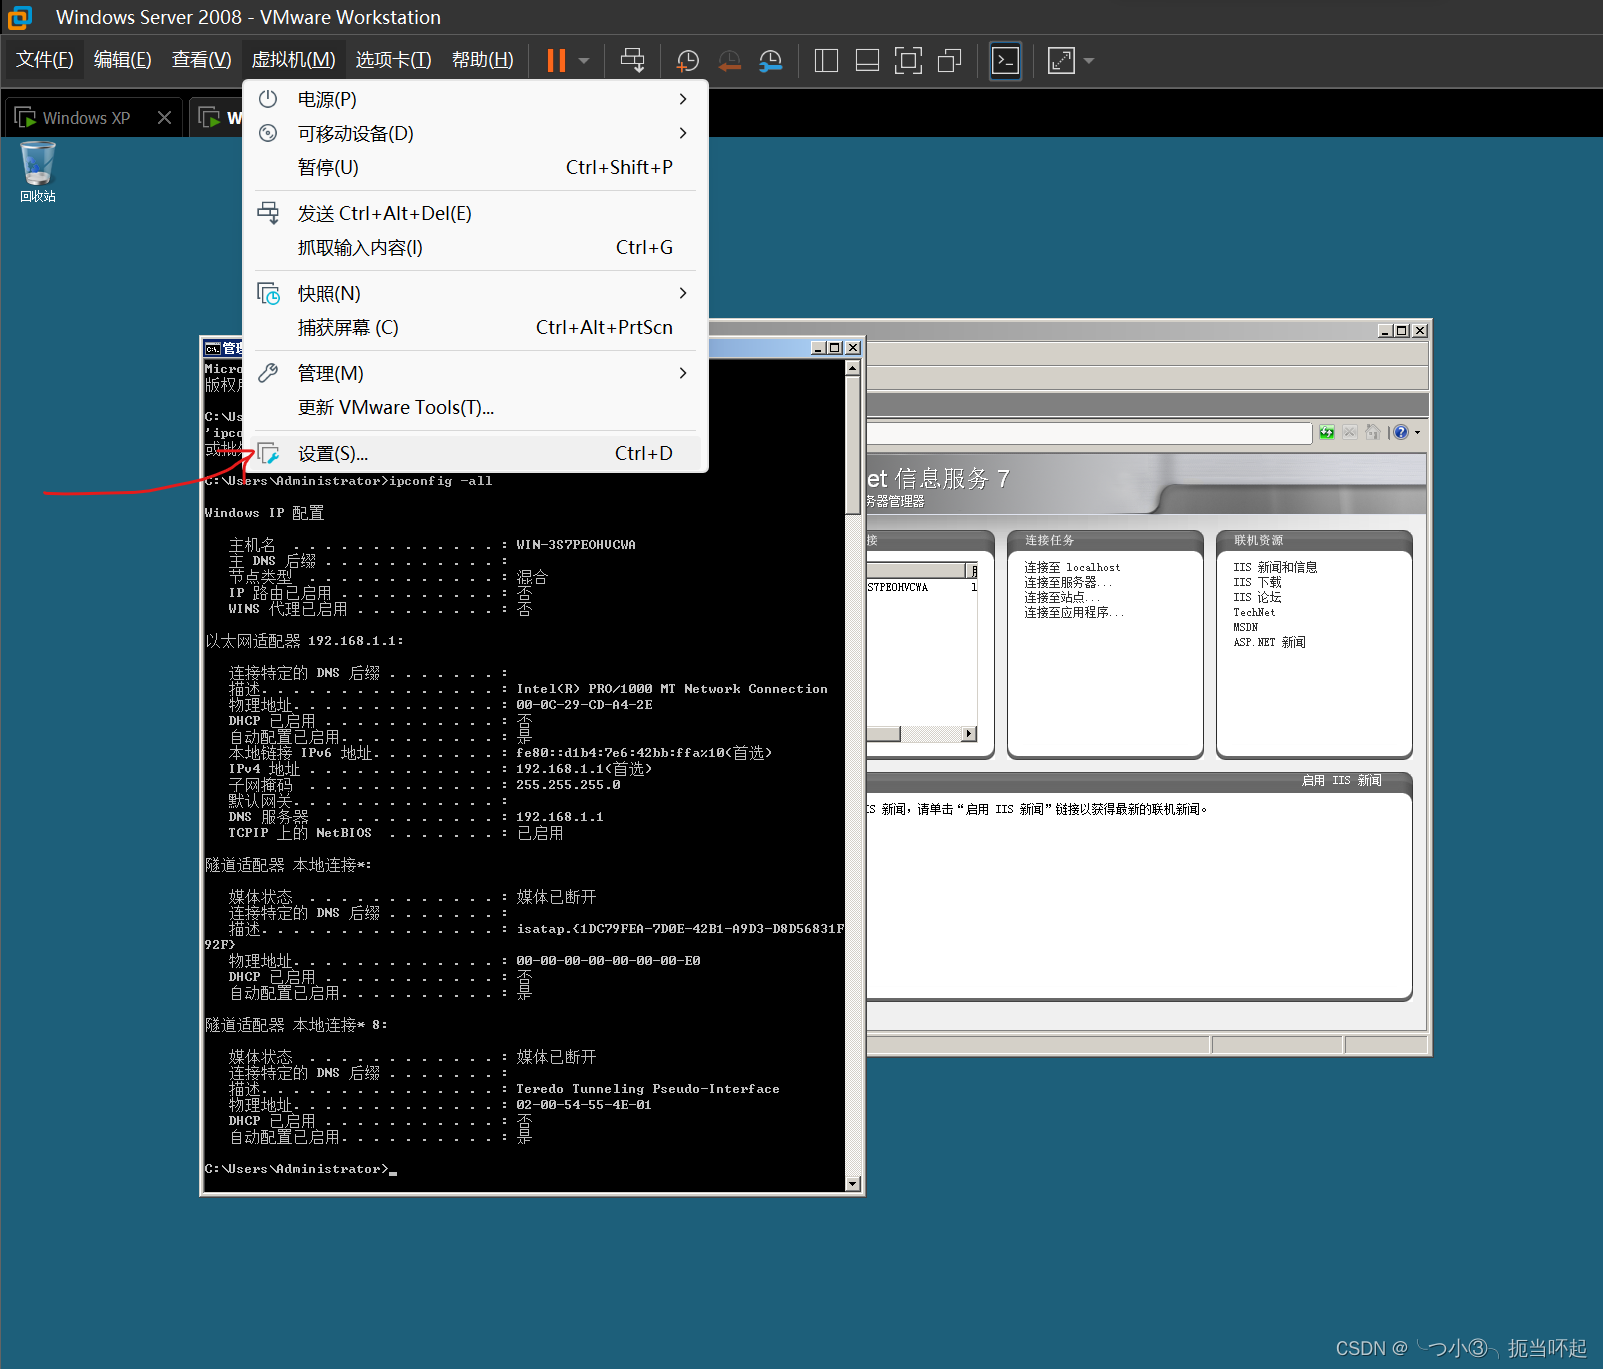The image size is (1603, 1369).
Task: Click the 虚拟机(M) menu
Action: click(293, 60)
